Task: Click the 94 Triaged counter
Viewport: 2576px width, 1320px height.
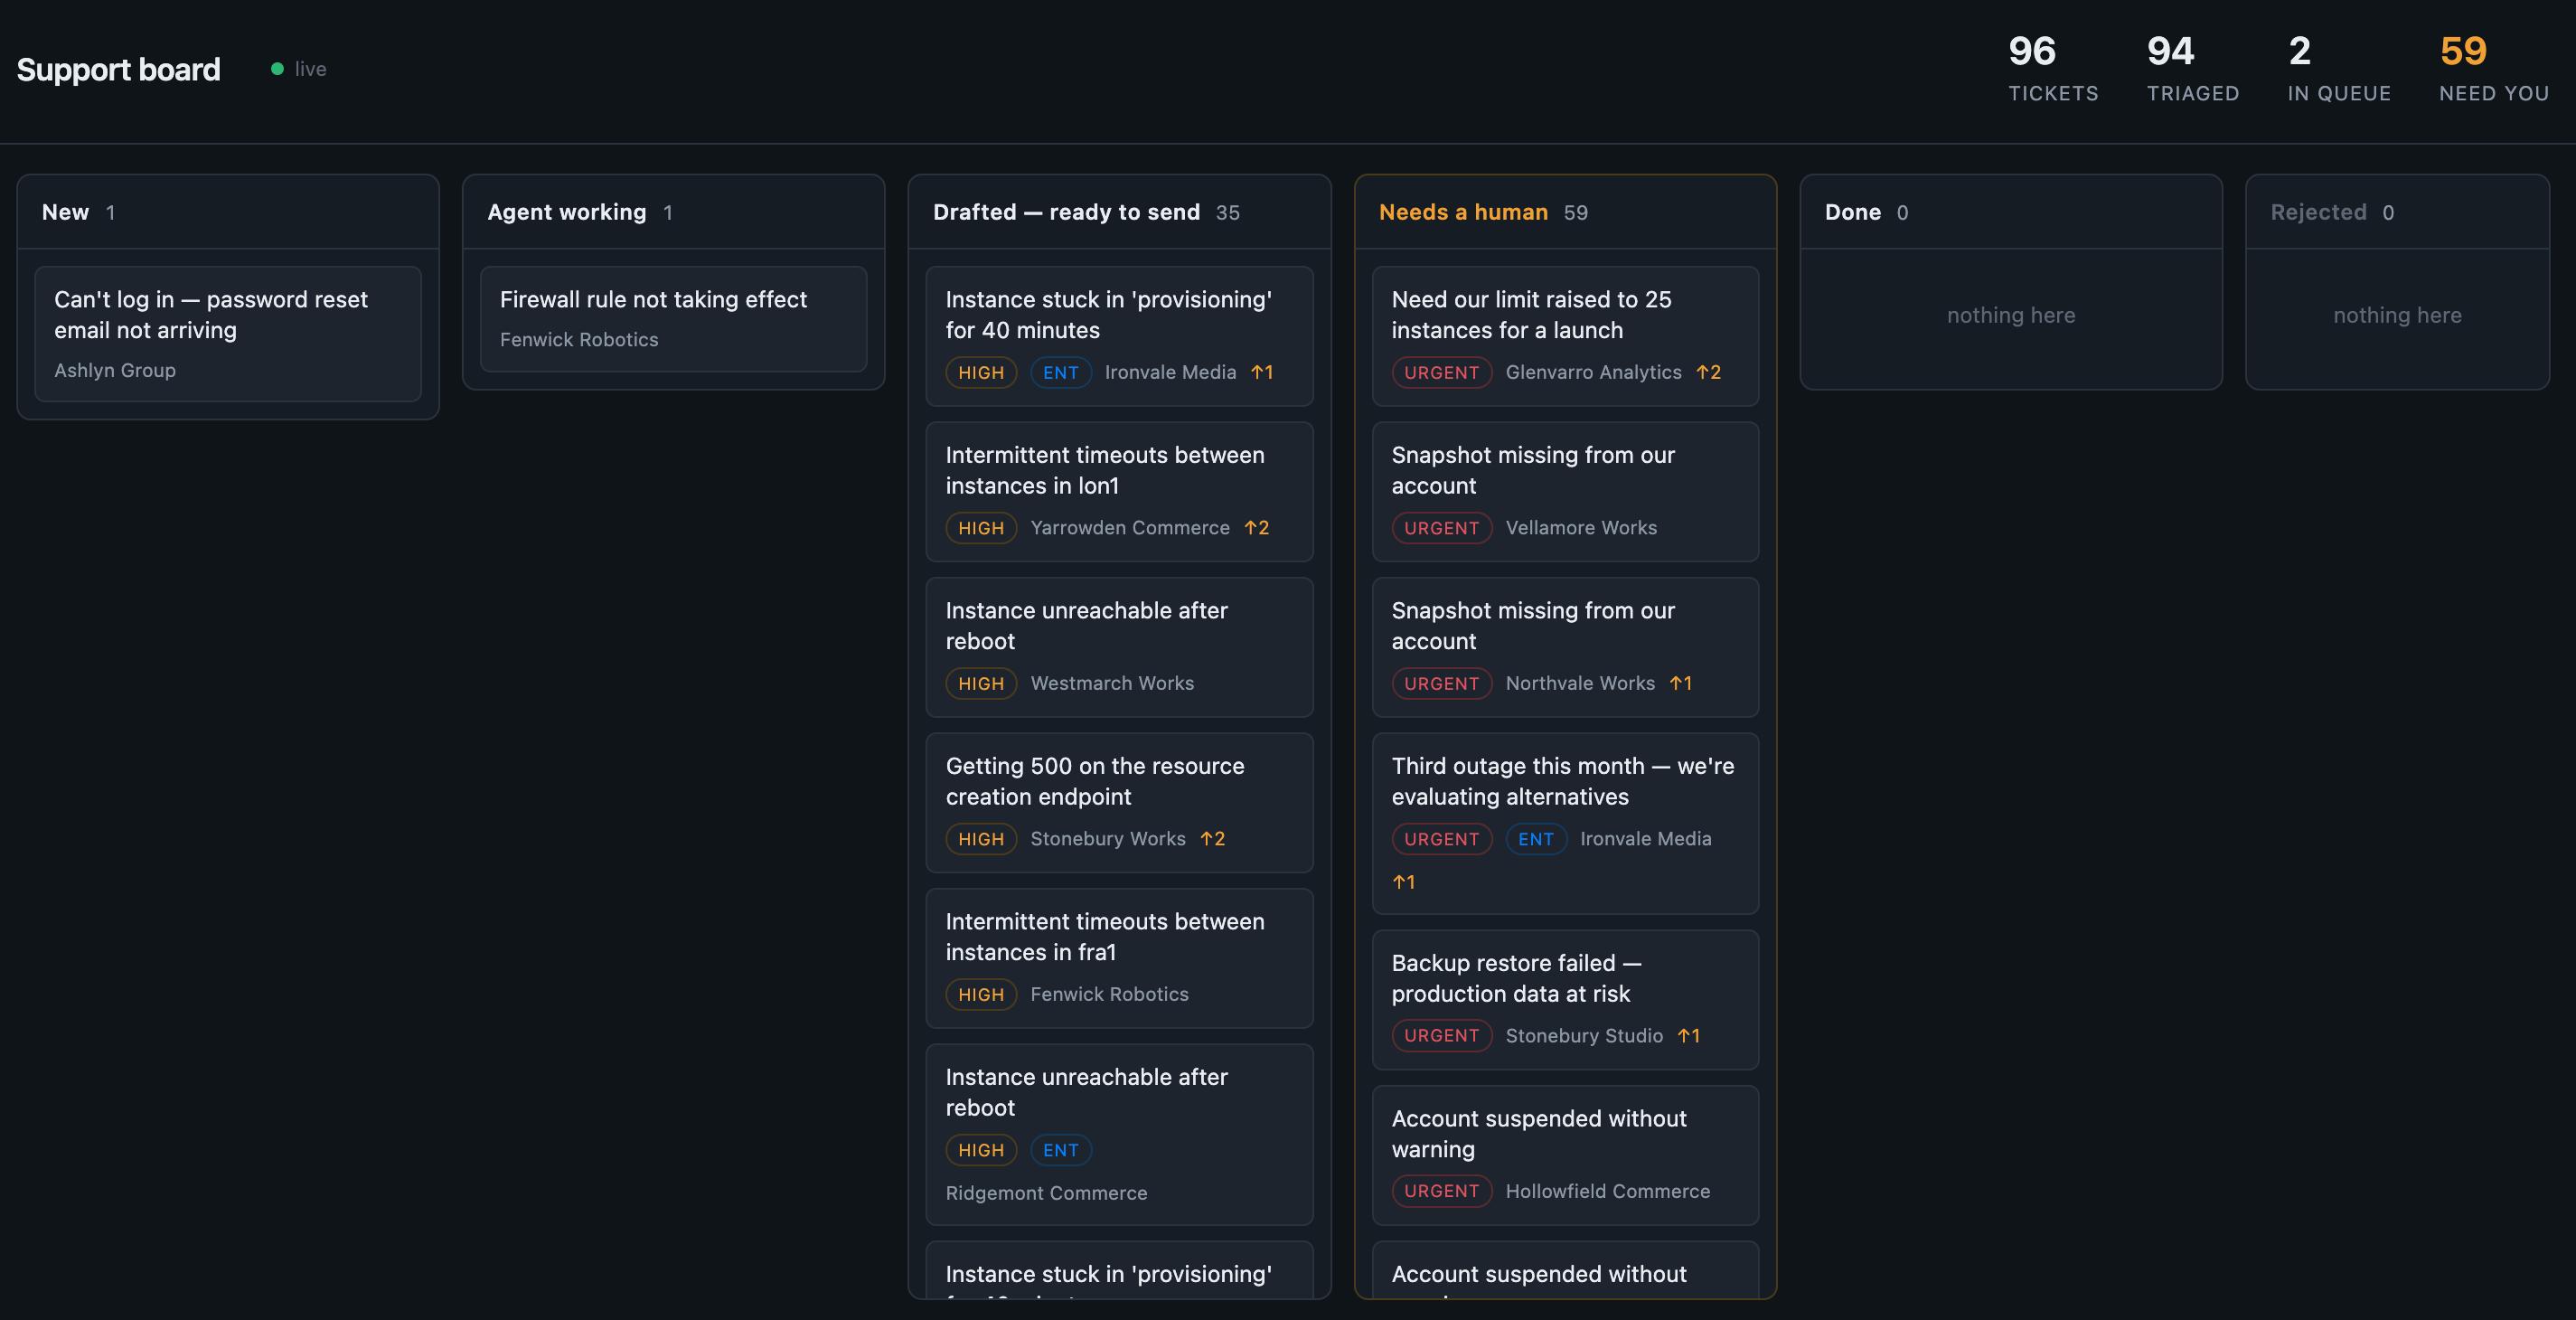Action: tap(2192, 68)
